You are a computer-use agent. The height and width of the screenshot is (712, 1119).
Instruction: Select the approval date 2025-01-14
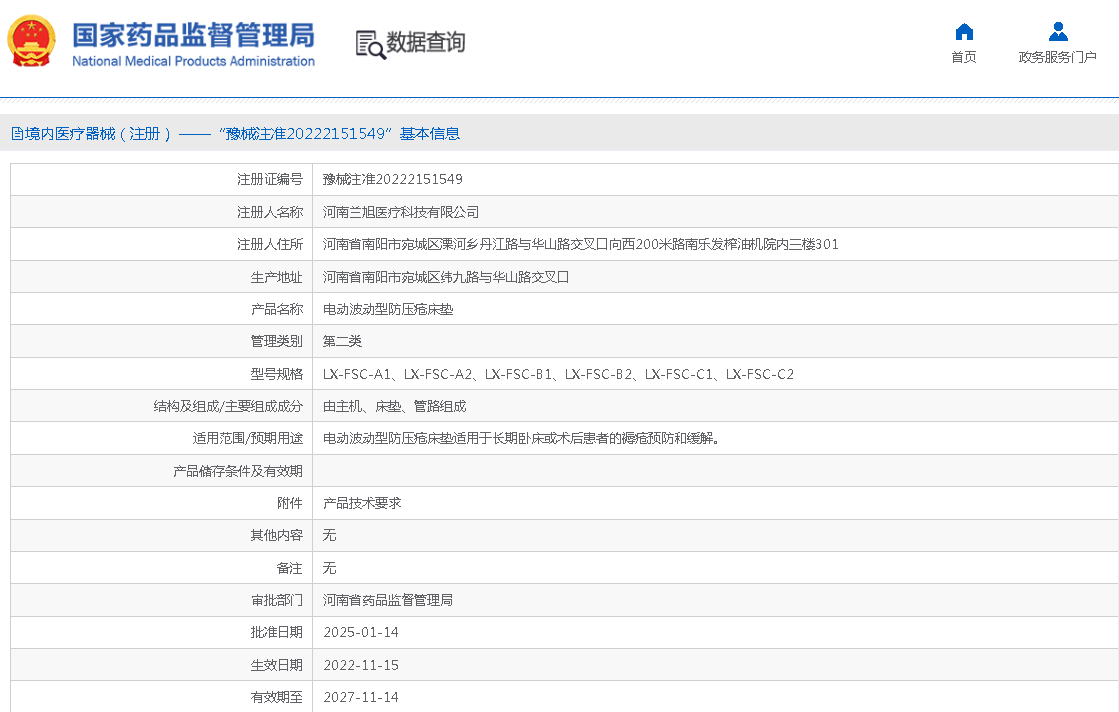point(360,633)
